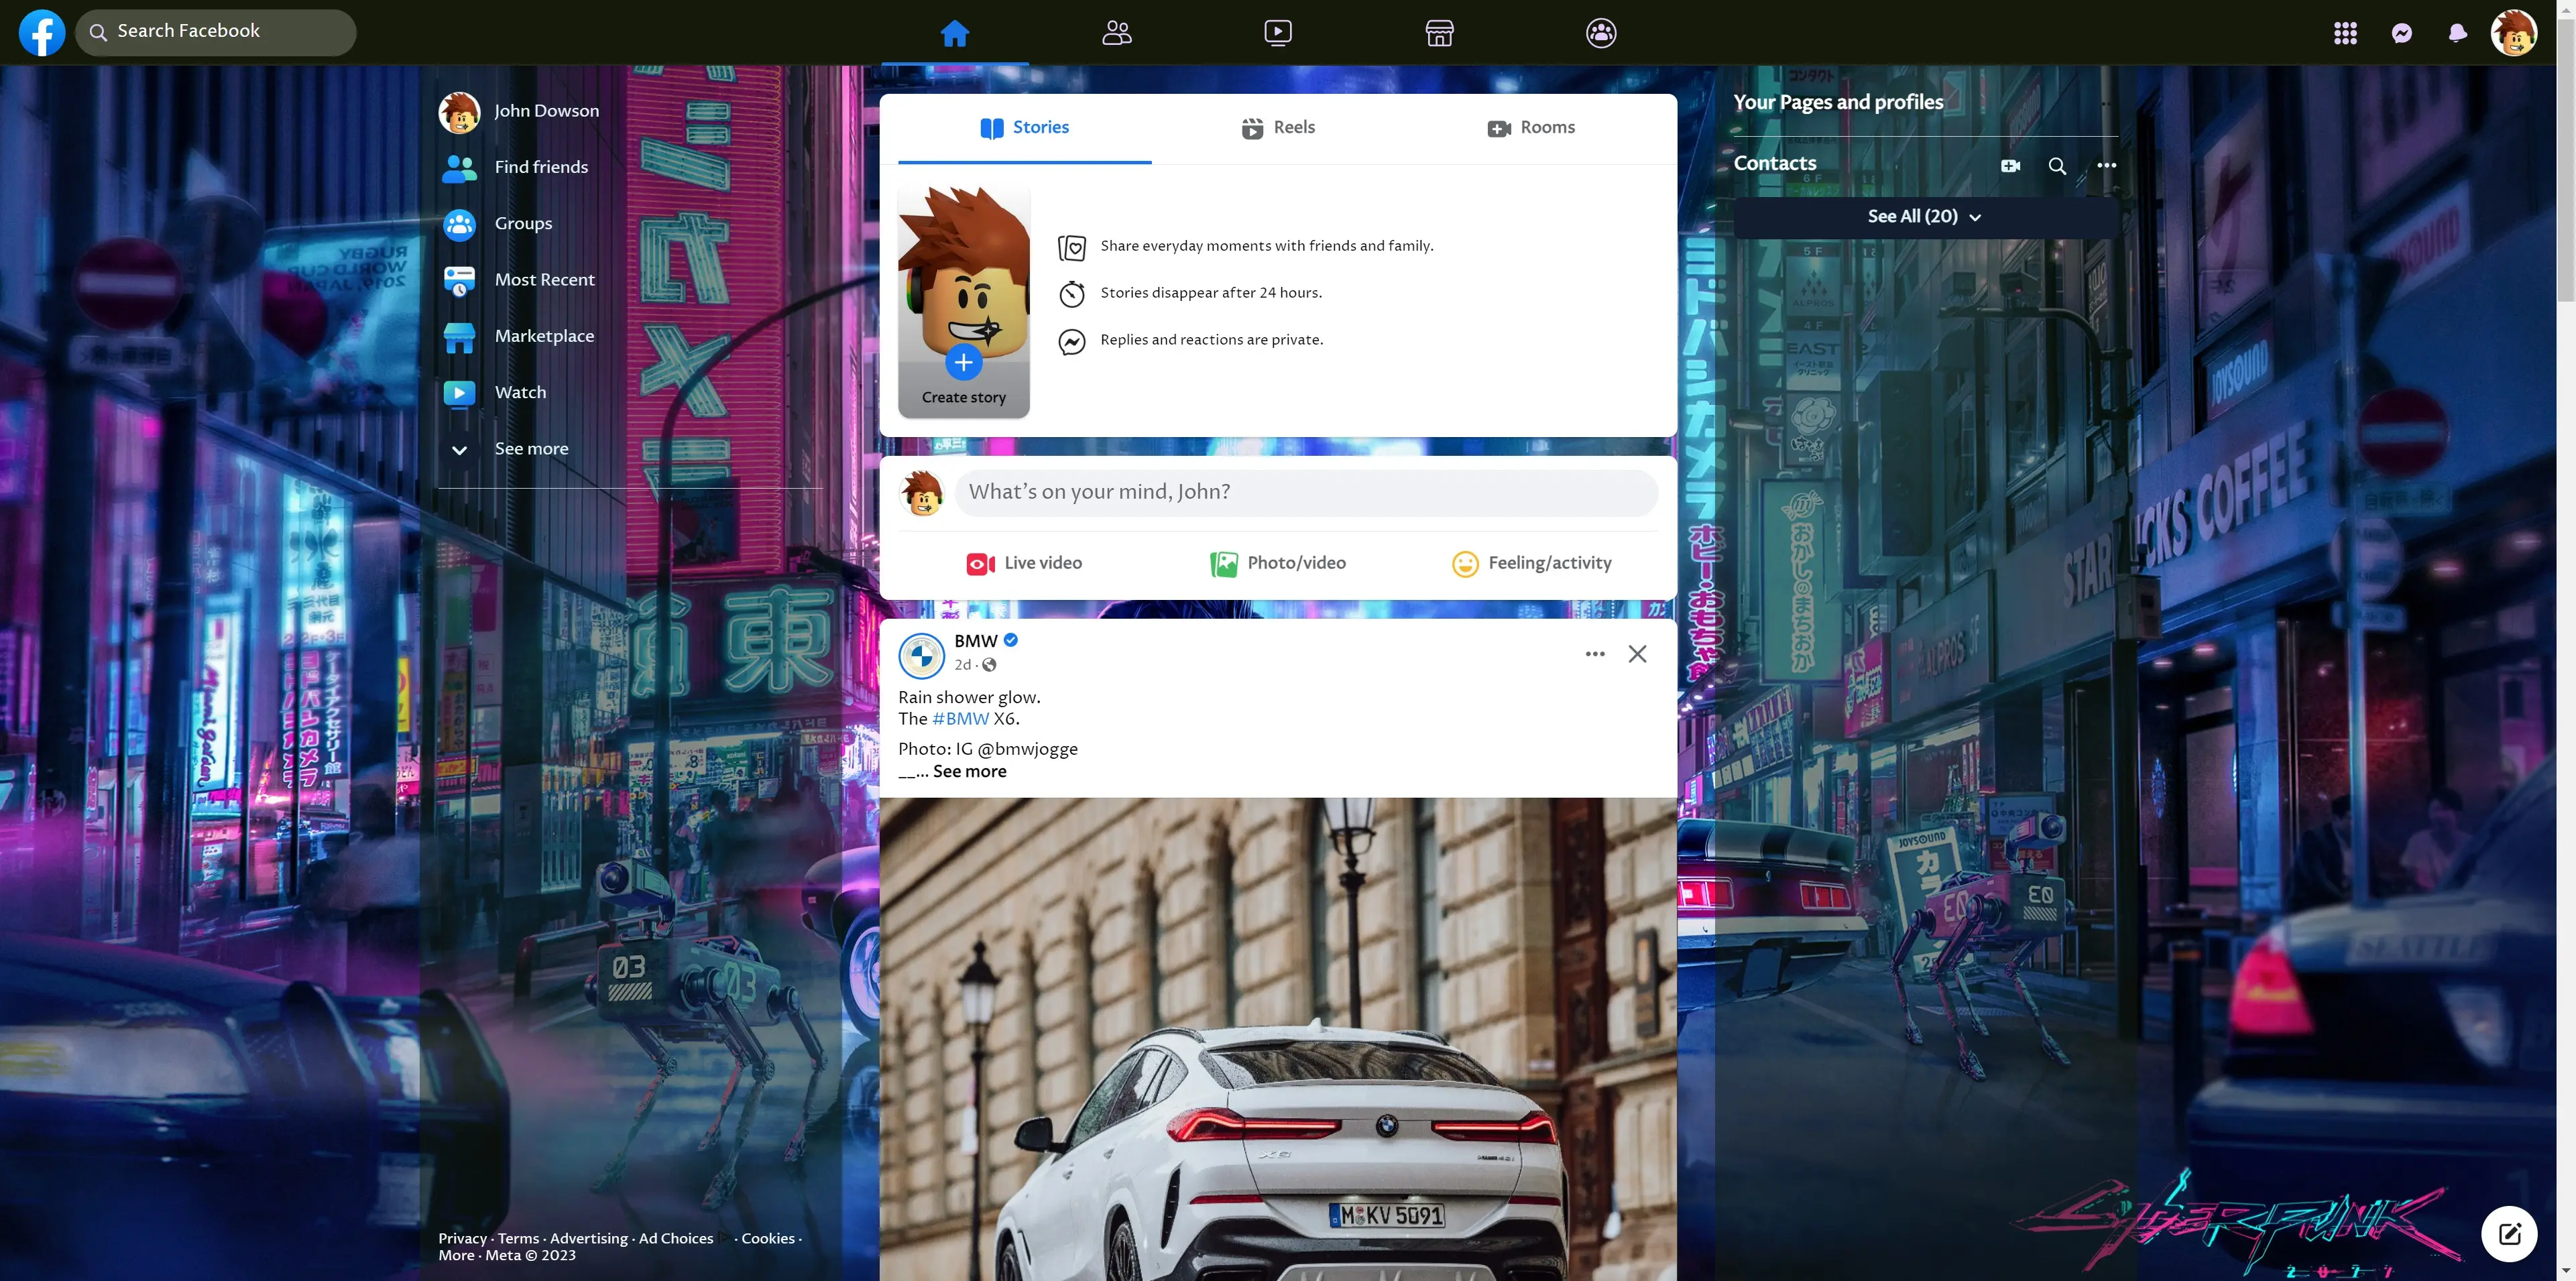Switch to Stories tab
The width and height of the screenshot is (2576, 1281).
click(x=1025, y=128)
